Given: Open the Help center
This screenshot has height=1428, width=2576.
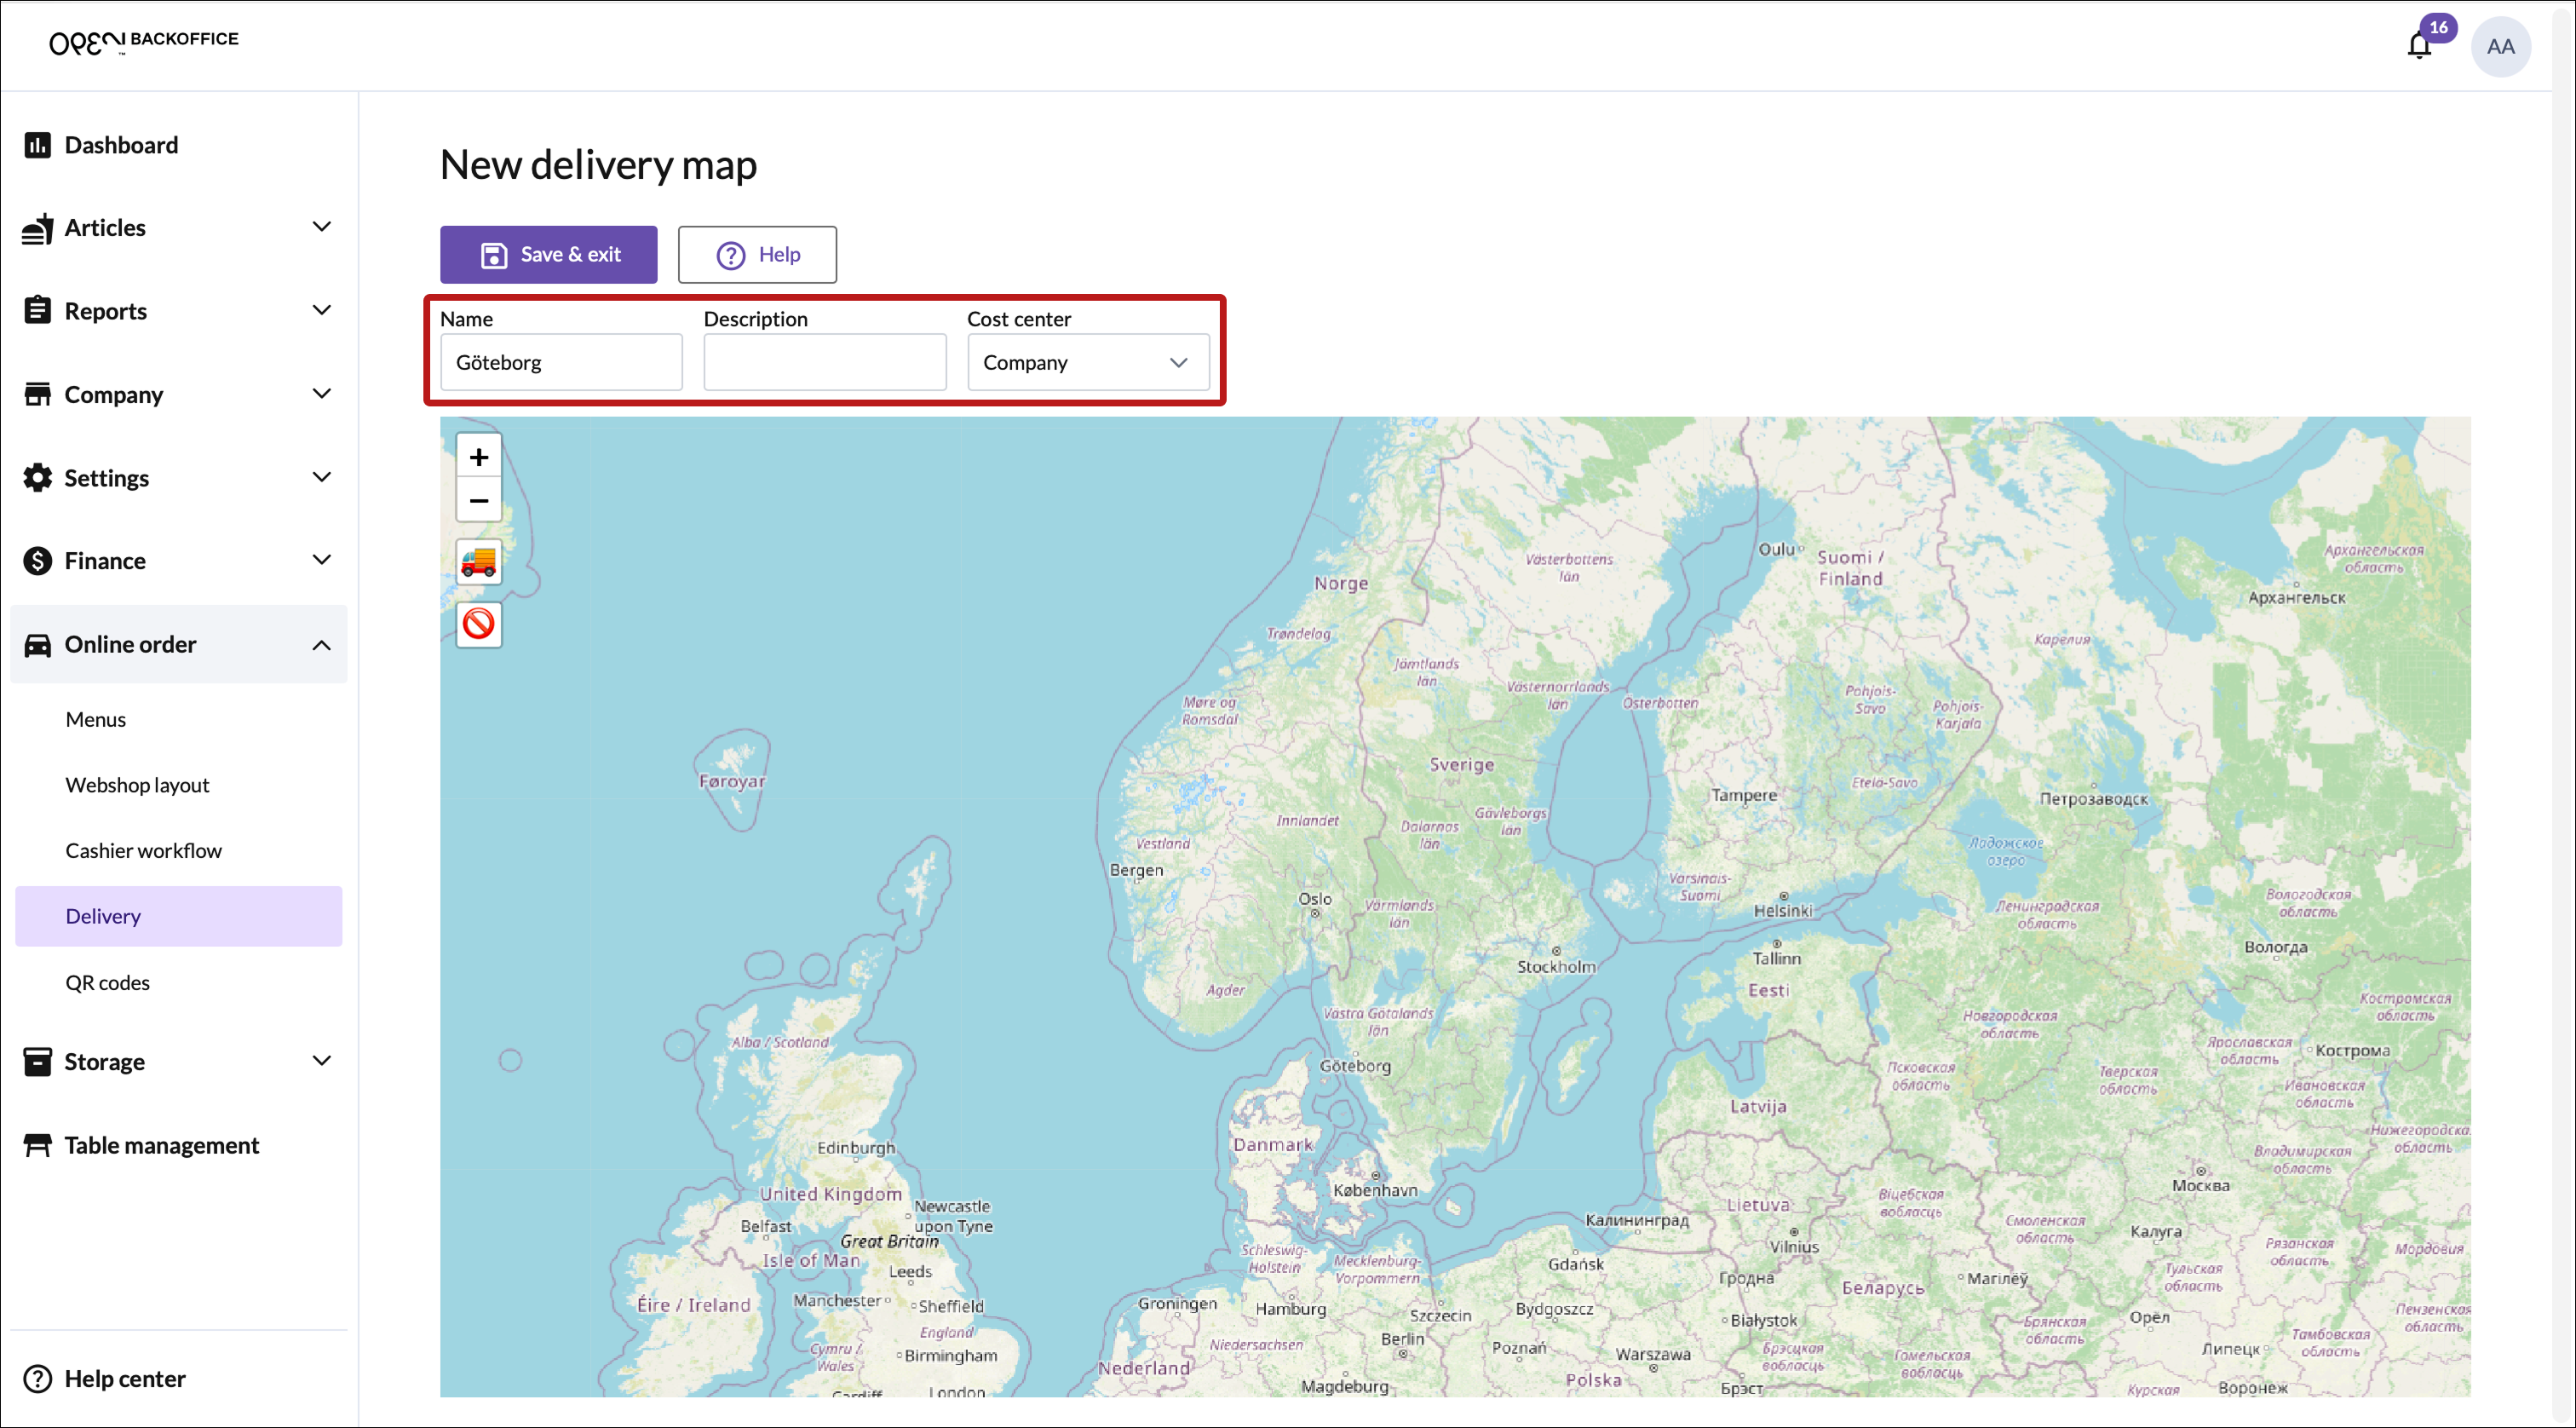Looking at the screenshot, I should pyautogui.click(x=124, y=1378).
